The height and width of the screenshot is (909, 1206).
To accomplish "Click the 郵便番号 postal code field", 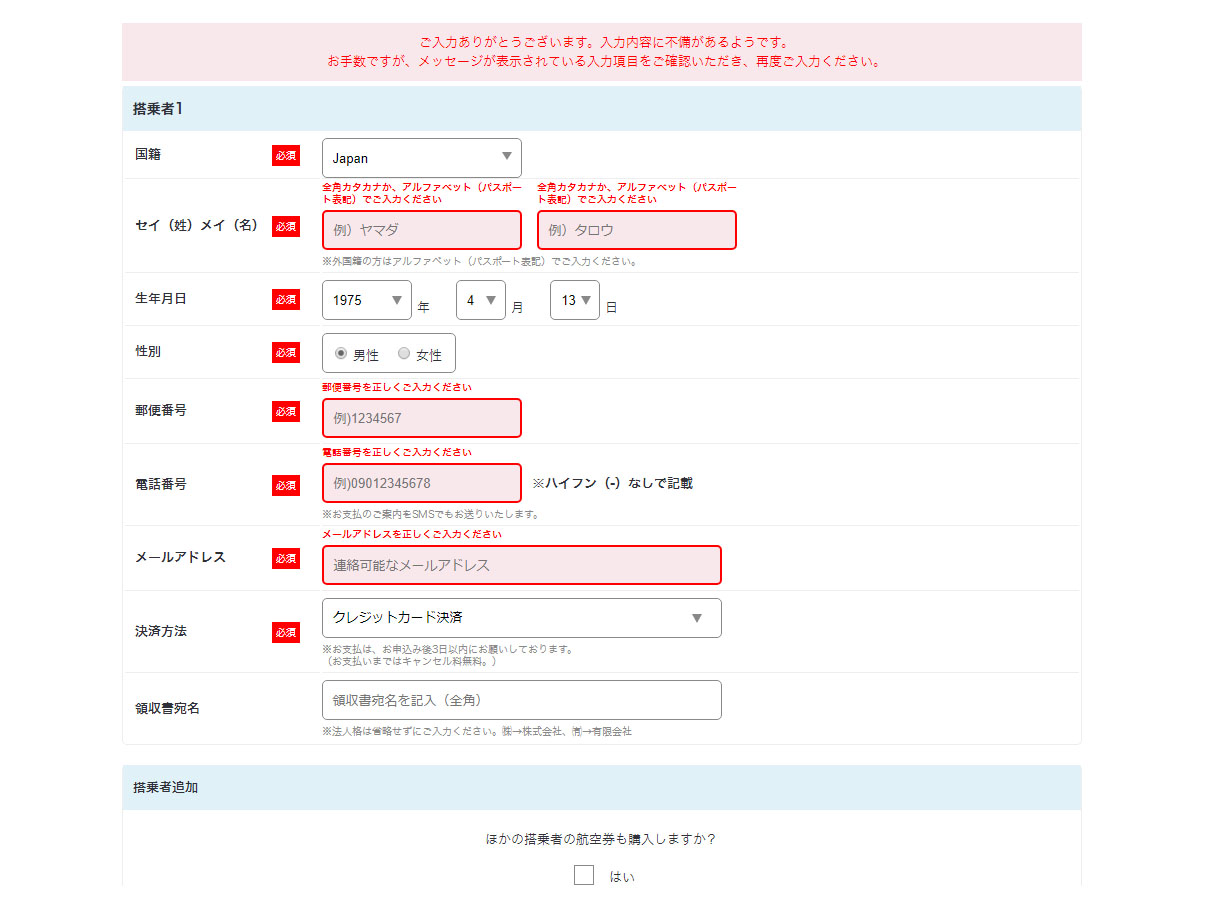I will (421, 418).
